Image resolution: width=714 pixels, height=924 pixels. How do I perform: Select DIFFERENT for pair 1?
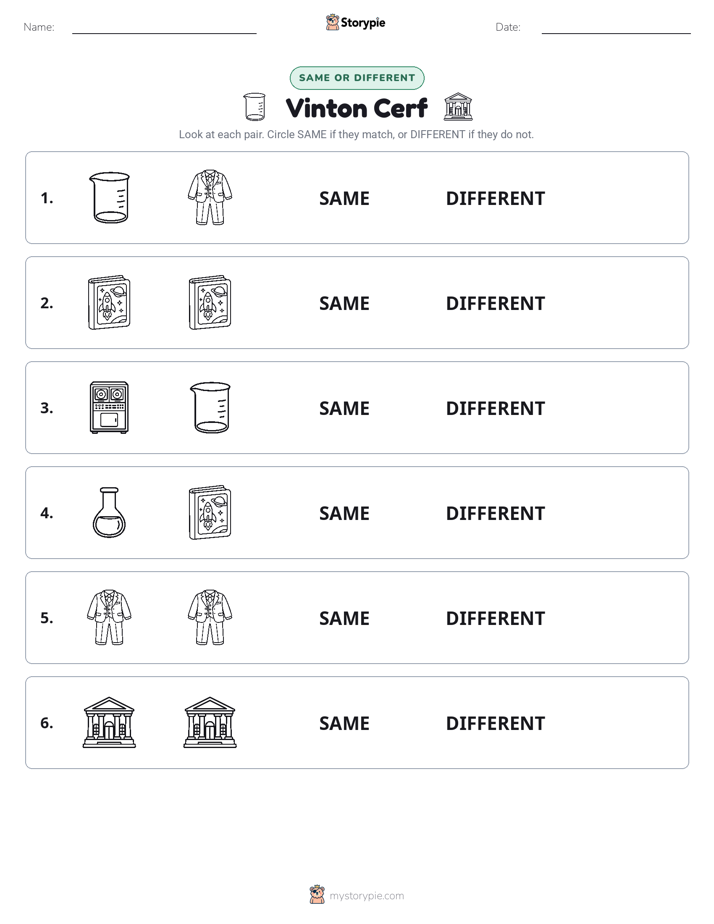[495, 199]
